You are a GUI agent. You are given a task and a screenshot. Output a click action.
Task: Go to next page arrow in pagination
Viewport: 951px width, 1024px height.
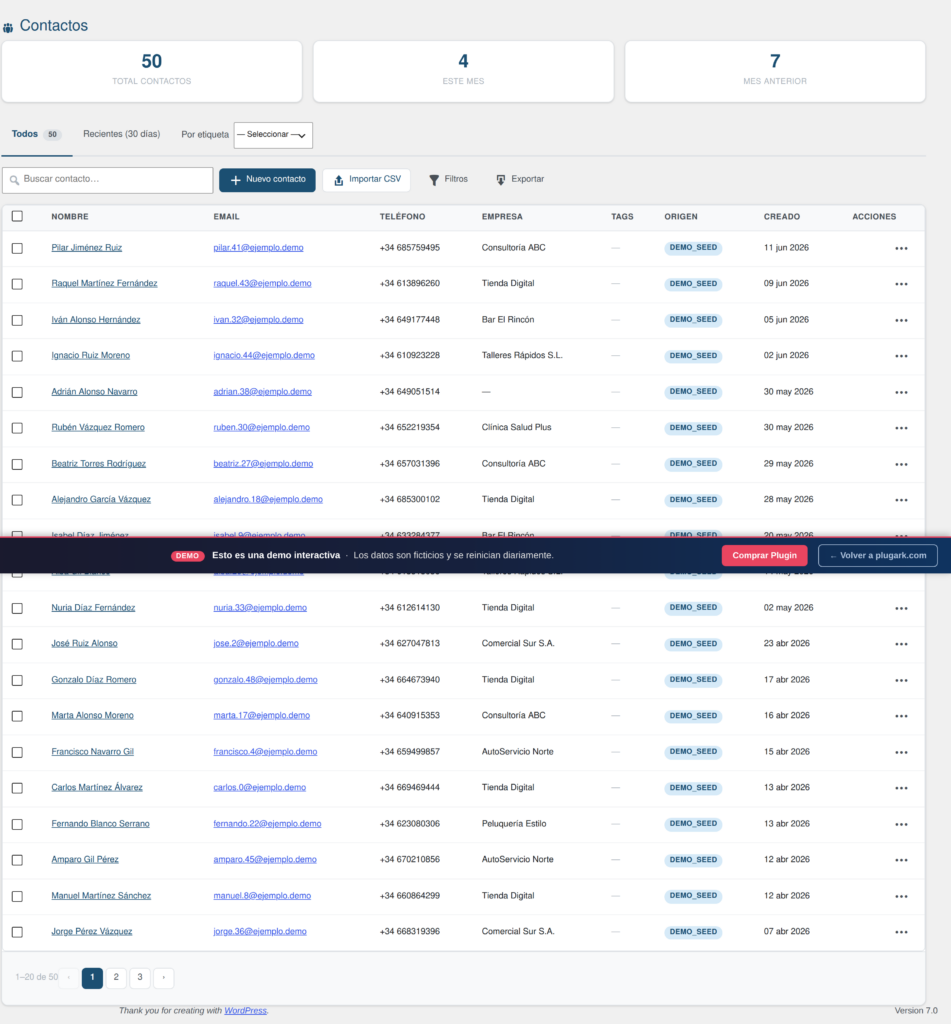pos(163,978)
